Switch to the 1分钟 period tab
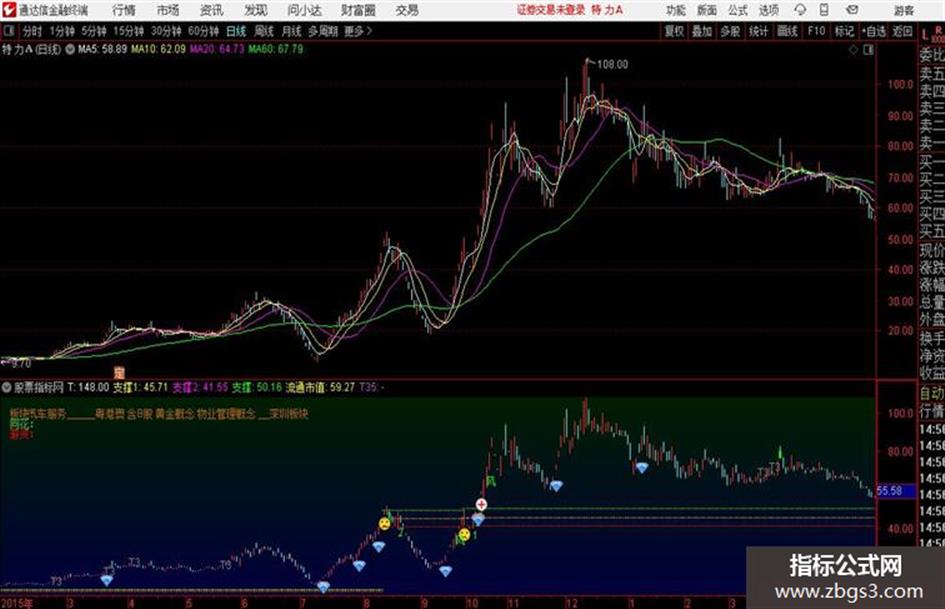 coord(61,31)
